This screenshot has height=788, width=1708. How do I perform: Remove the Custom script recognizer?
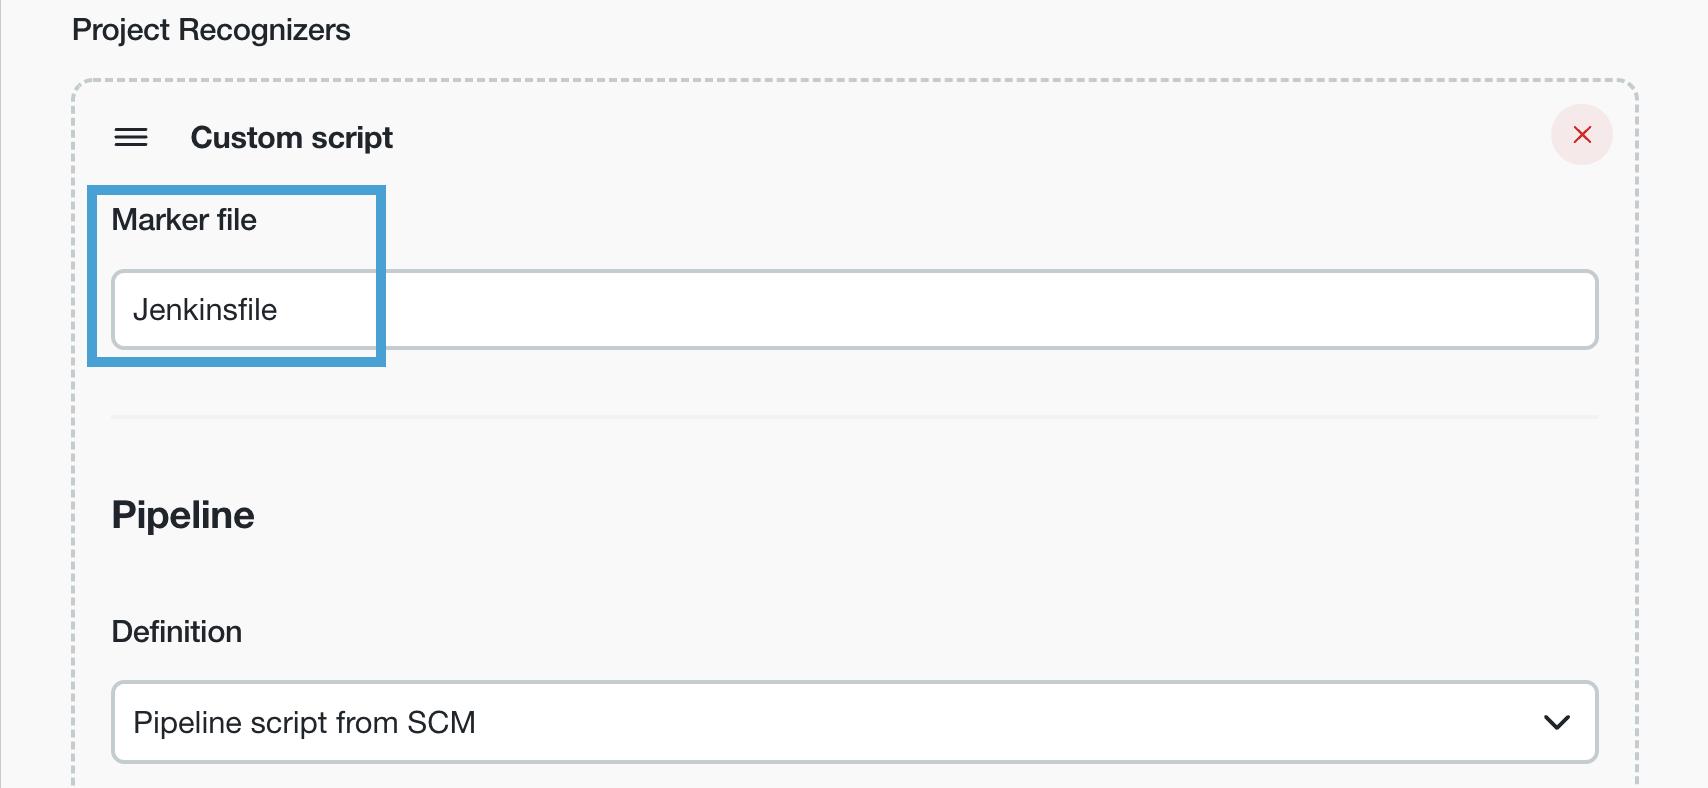coord(1581,135)
